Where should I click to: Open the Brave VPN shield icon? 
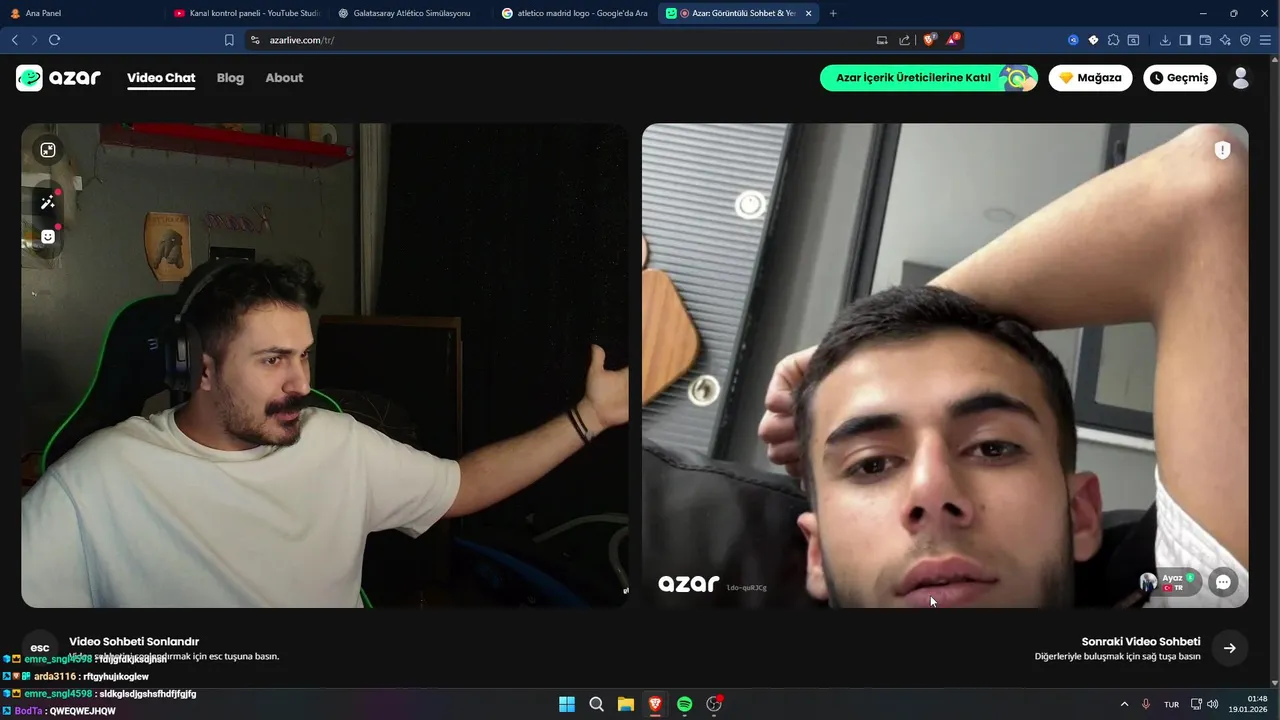(1245, 40)
